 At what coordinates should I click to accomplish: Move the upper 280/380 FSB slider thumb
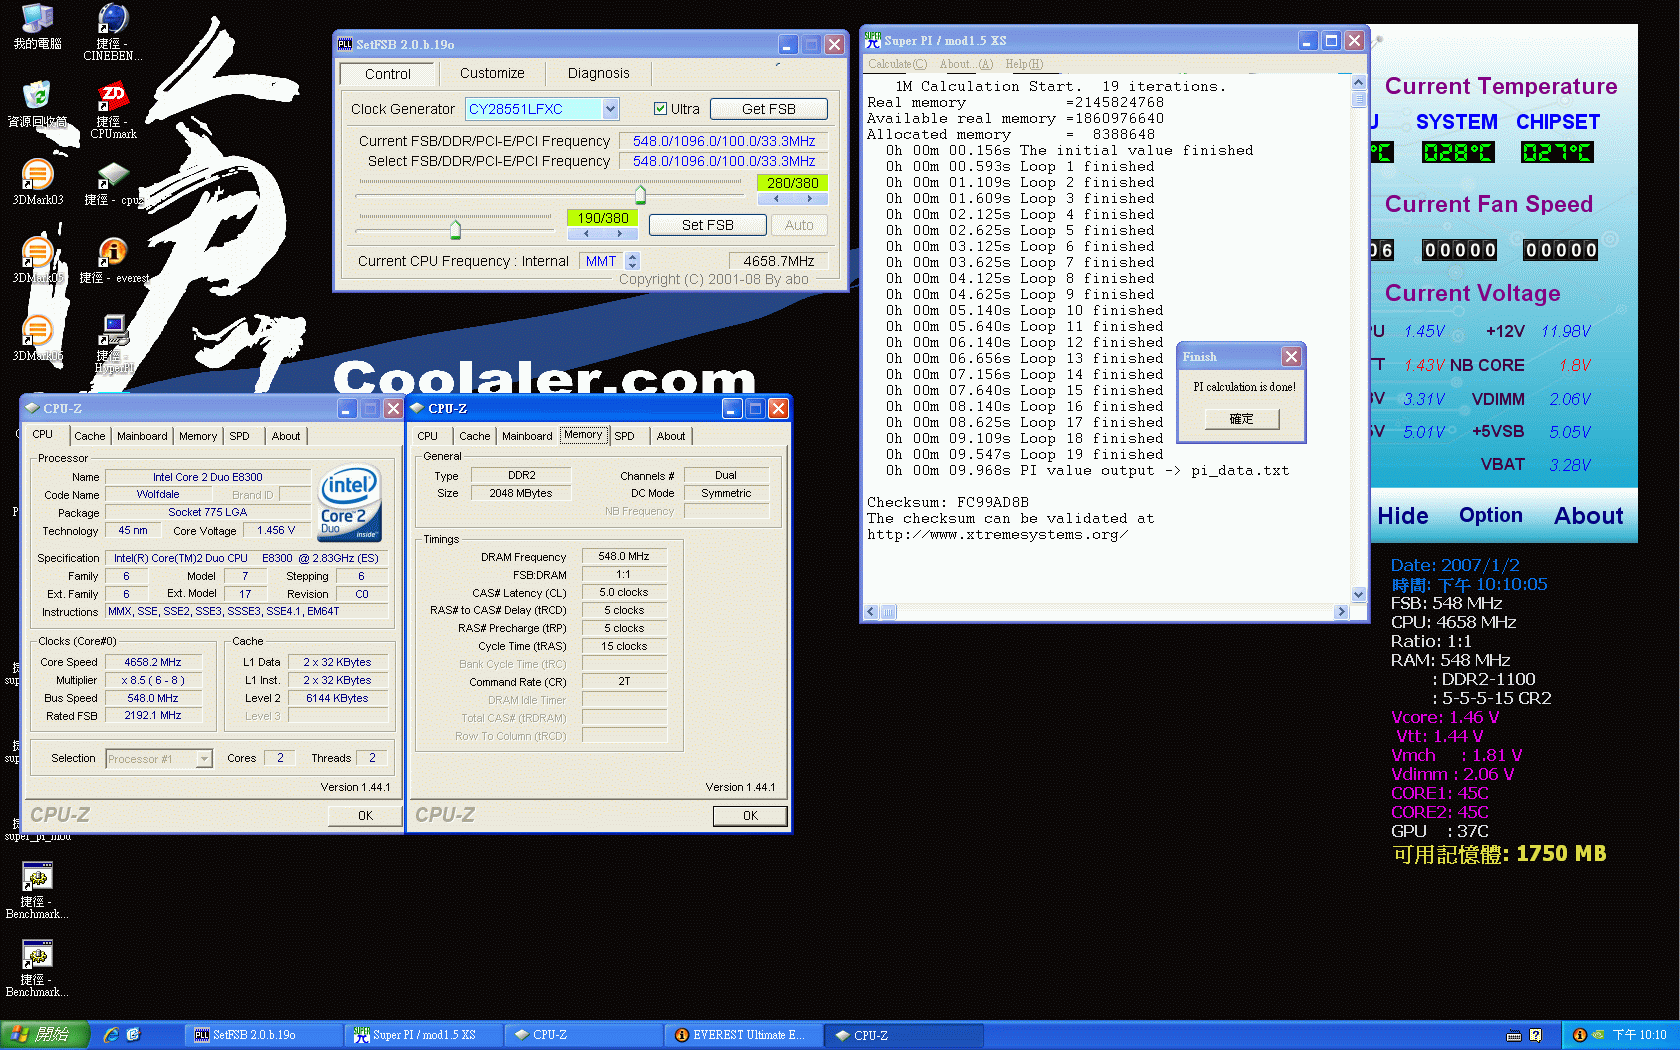coord(641,194)
